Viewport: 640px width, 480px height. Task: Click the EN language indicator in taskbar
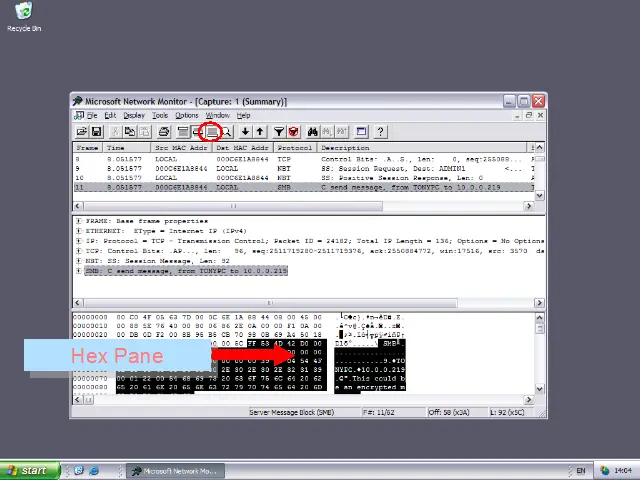[x=580, y=471]
